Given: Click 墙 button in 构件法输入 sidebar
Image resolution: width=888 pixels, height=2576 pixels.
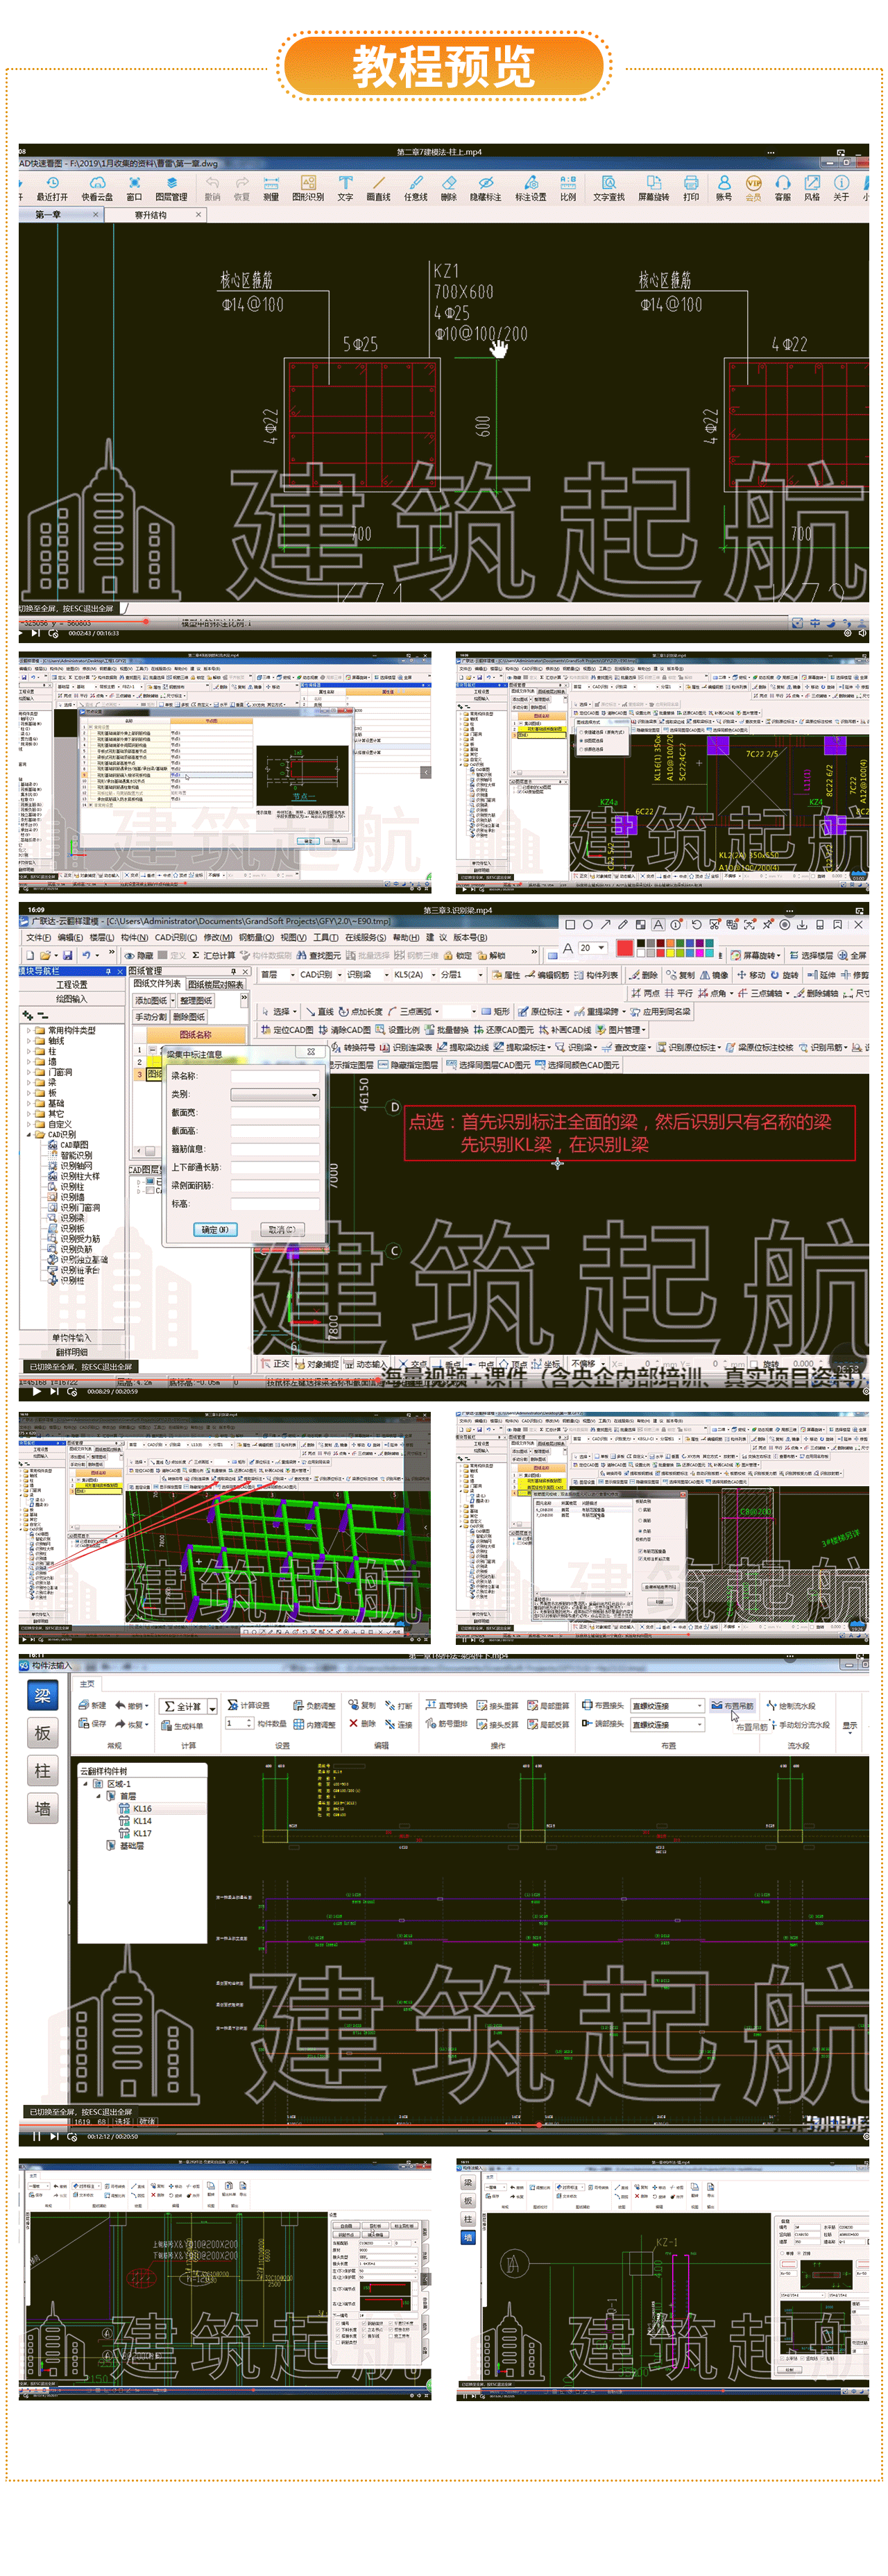Looking at the screenshot, I should point(42,1808).
